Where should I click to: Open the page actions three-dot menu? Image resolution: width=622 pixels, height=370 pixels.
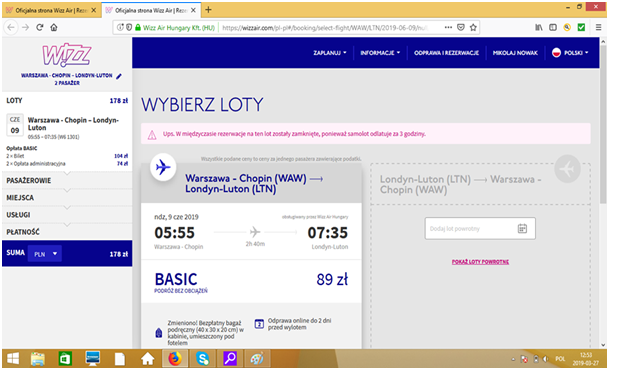click(x=448, y=27)
